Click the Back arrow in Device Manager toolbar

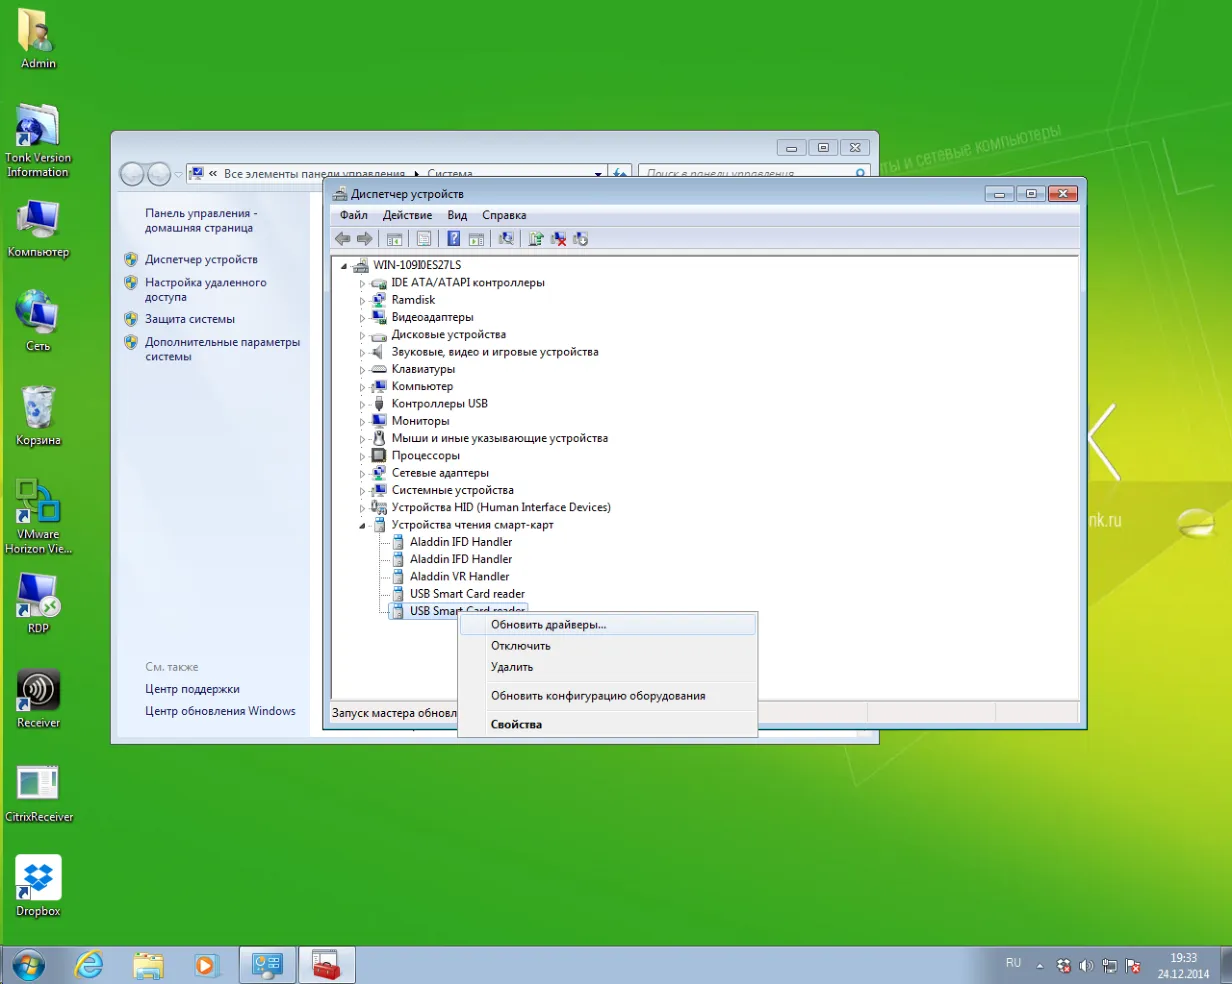tap(342, 239)
